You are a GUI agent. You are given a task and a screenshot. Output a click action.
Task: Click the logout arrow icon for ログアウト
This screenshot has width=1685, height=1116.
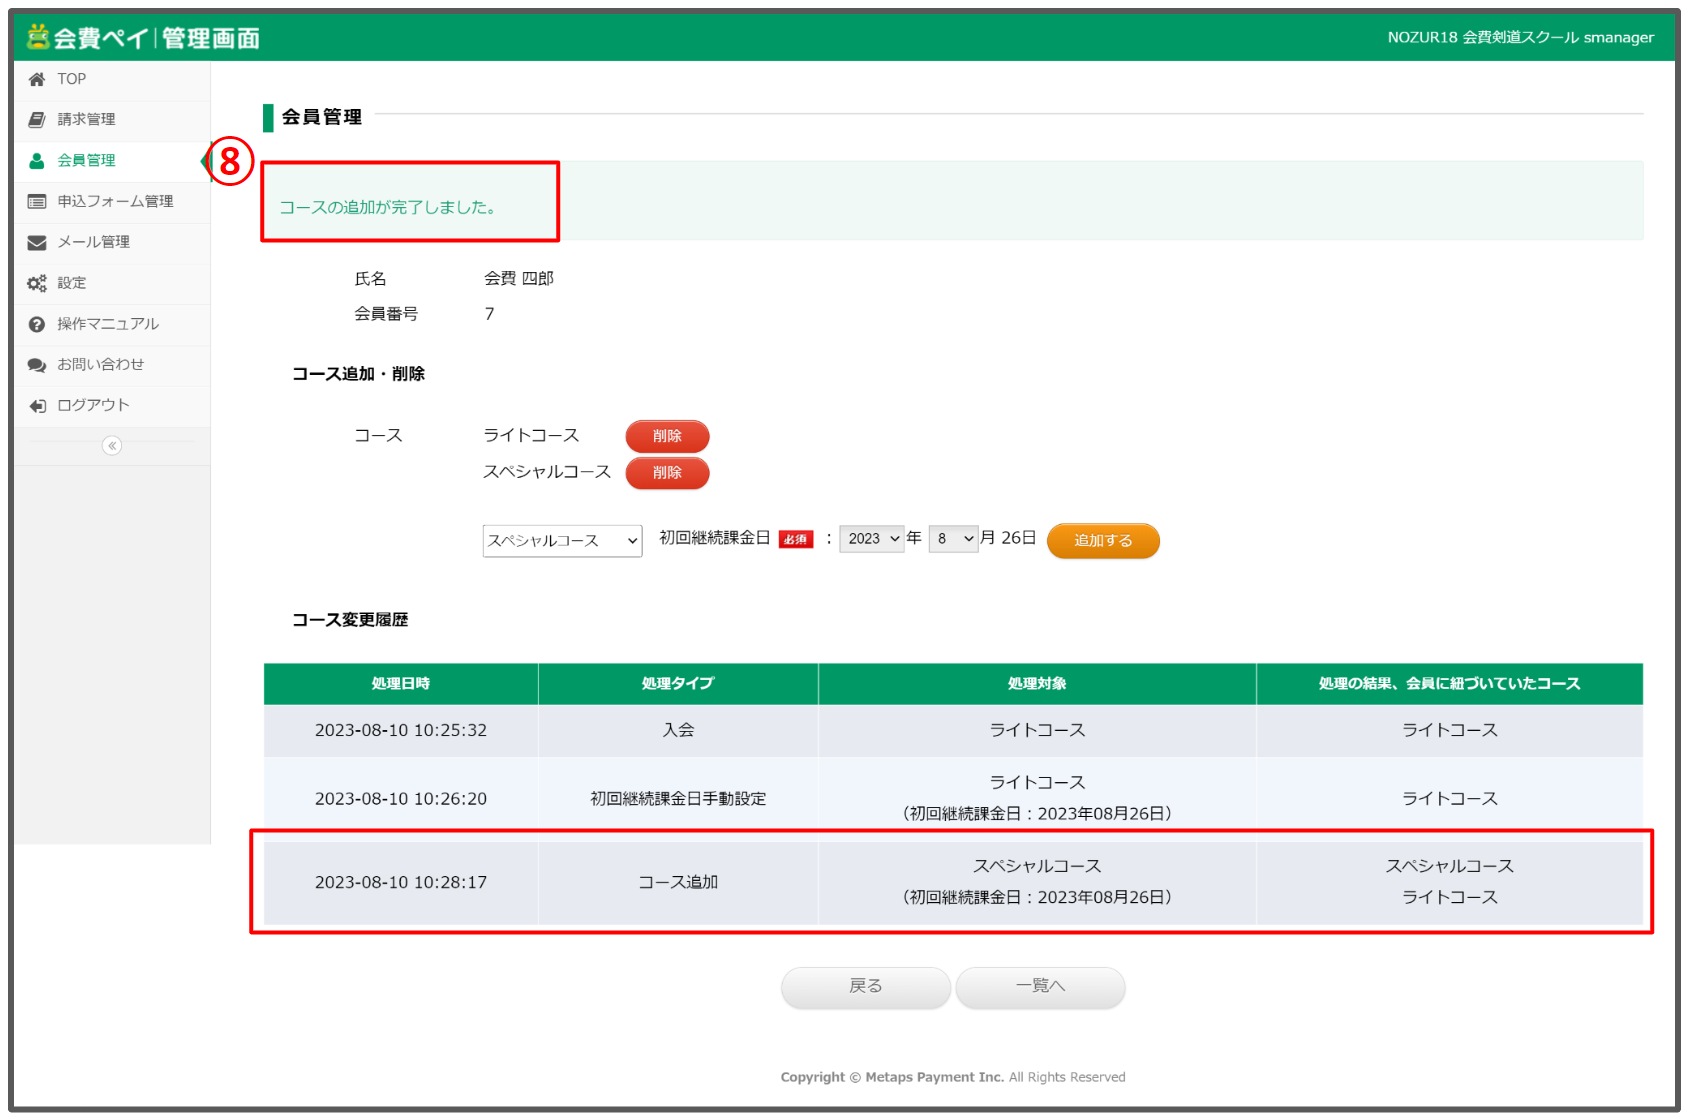point(36,405)
